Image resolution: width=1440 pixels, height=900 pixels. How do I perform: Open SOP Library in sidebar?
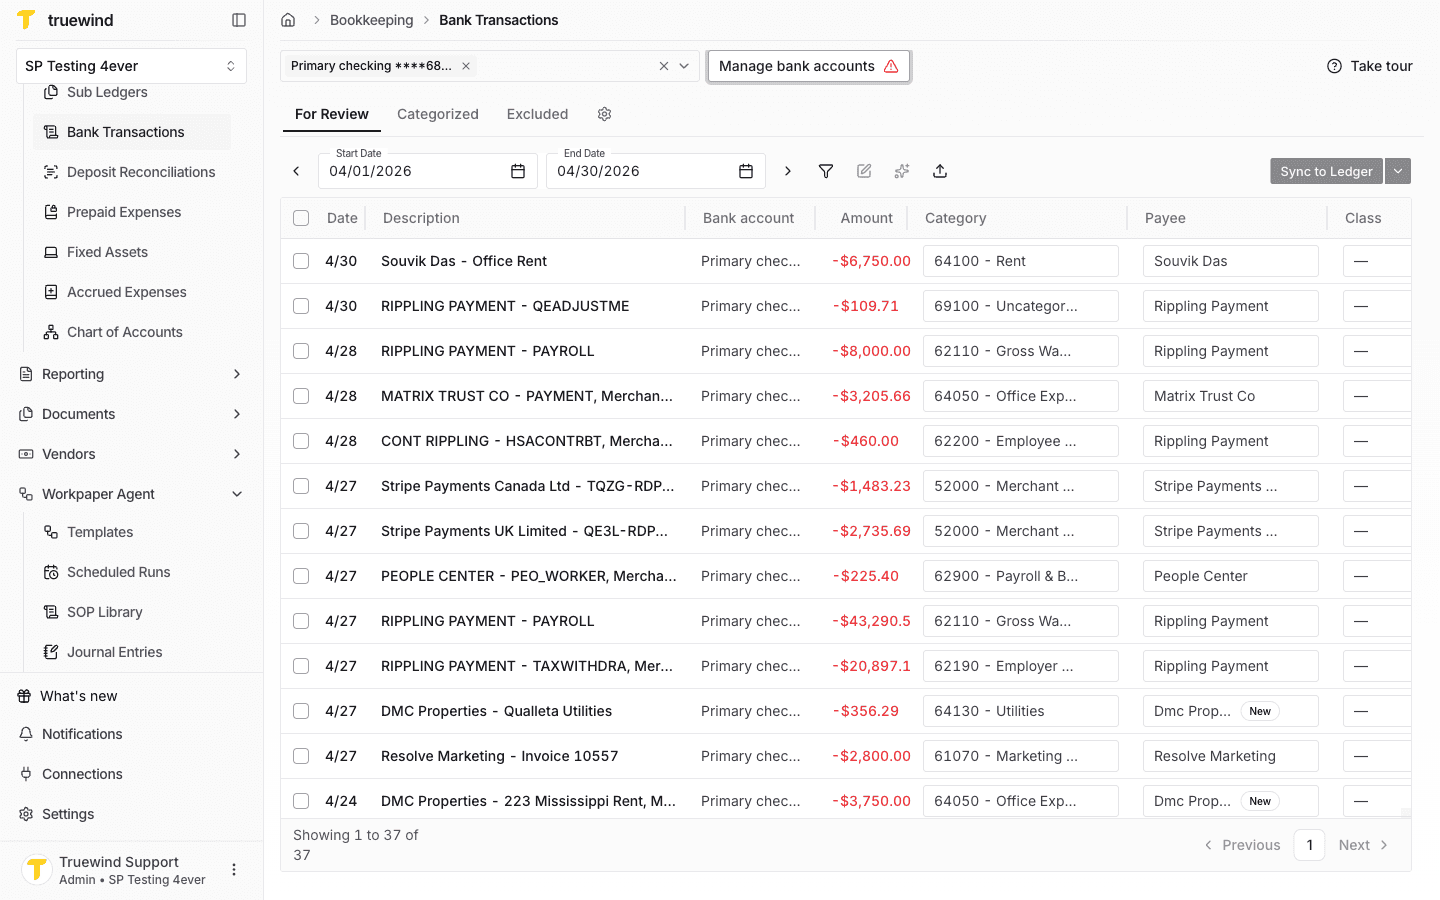click(x=132, y=612)
